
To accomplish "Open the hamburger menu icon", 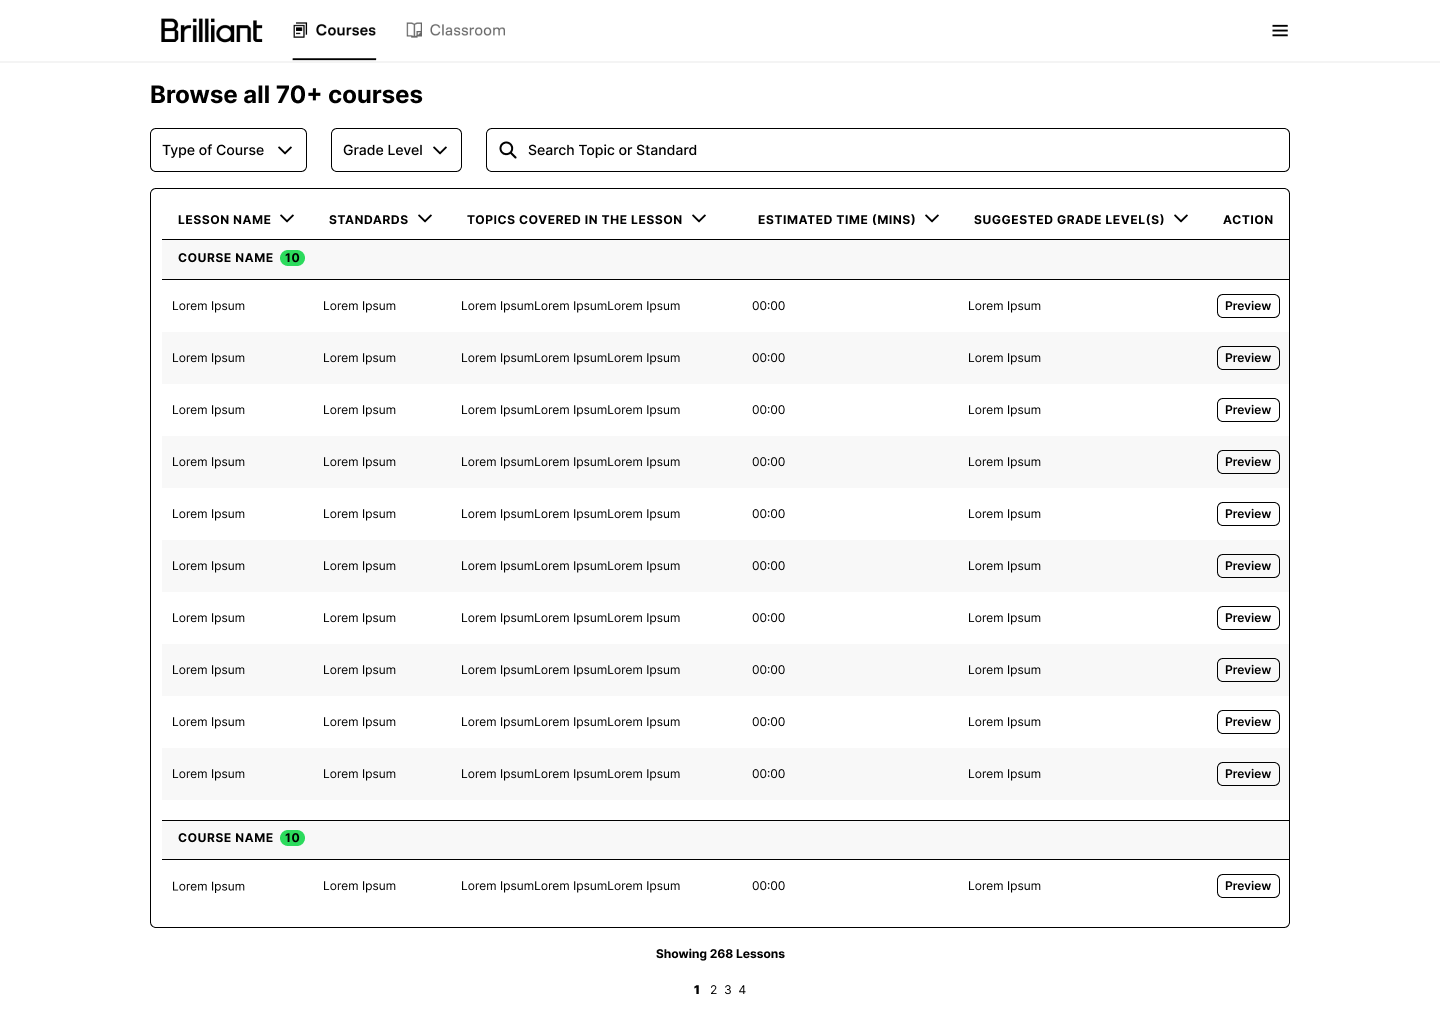I will [1280, 31].
